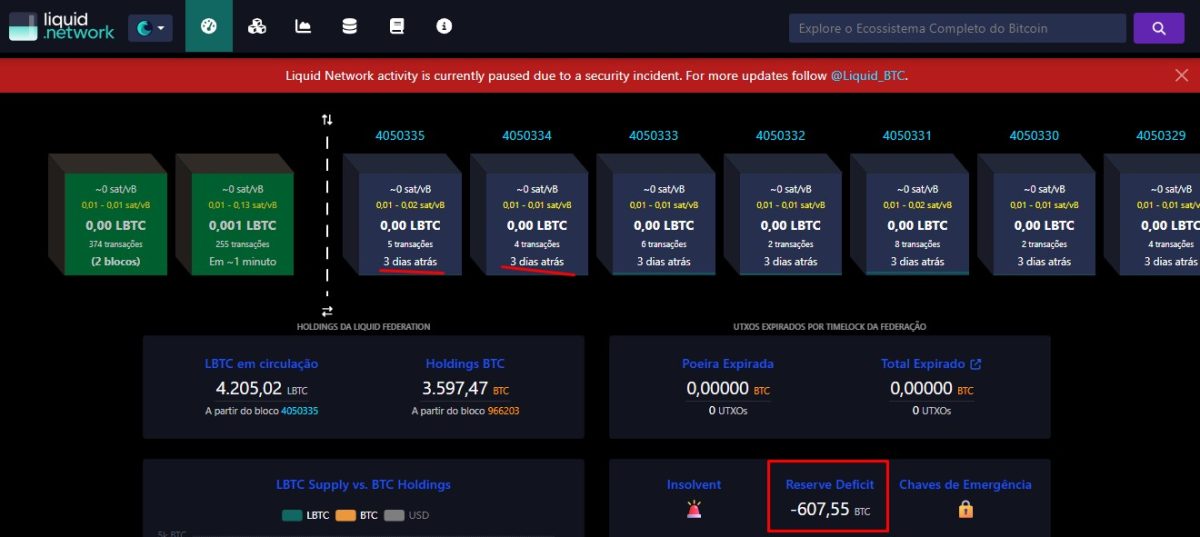The image size is (1200, 537).
Task: Click the purple search magnifier button
Action: (x=1159, y=28)
